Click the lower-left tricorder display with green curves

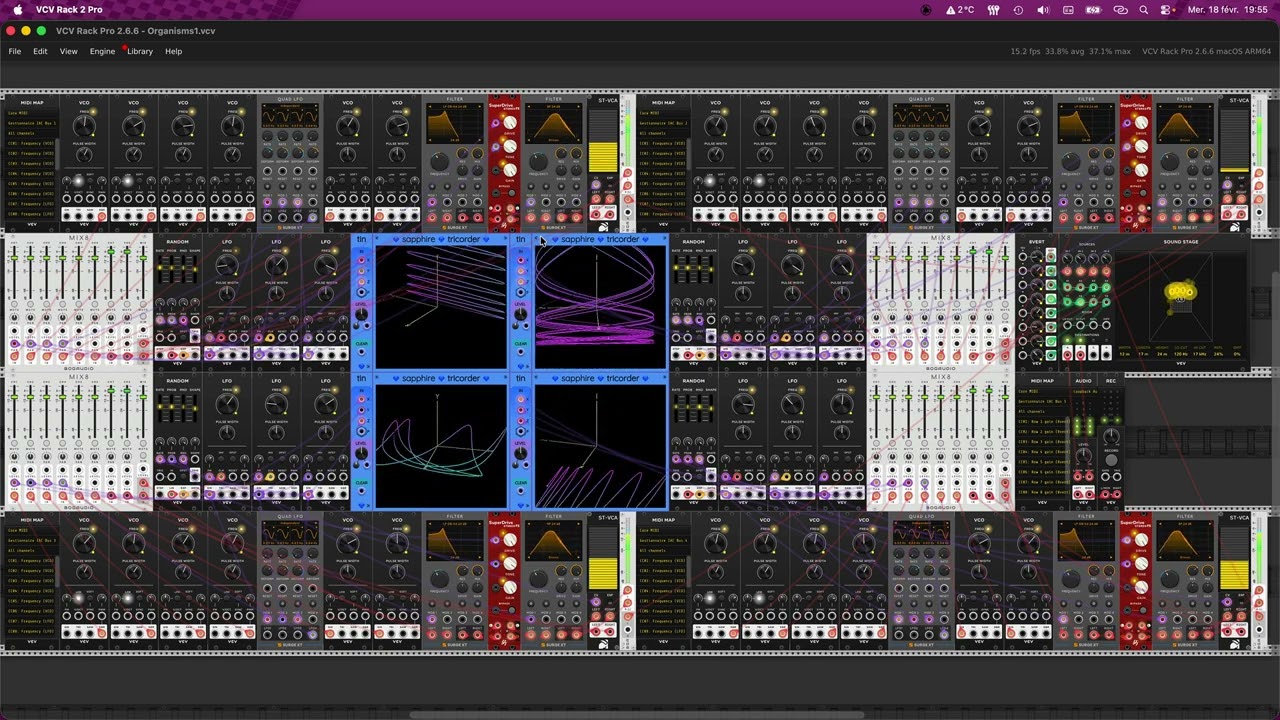pyautogui.click(x=441, y=446)
